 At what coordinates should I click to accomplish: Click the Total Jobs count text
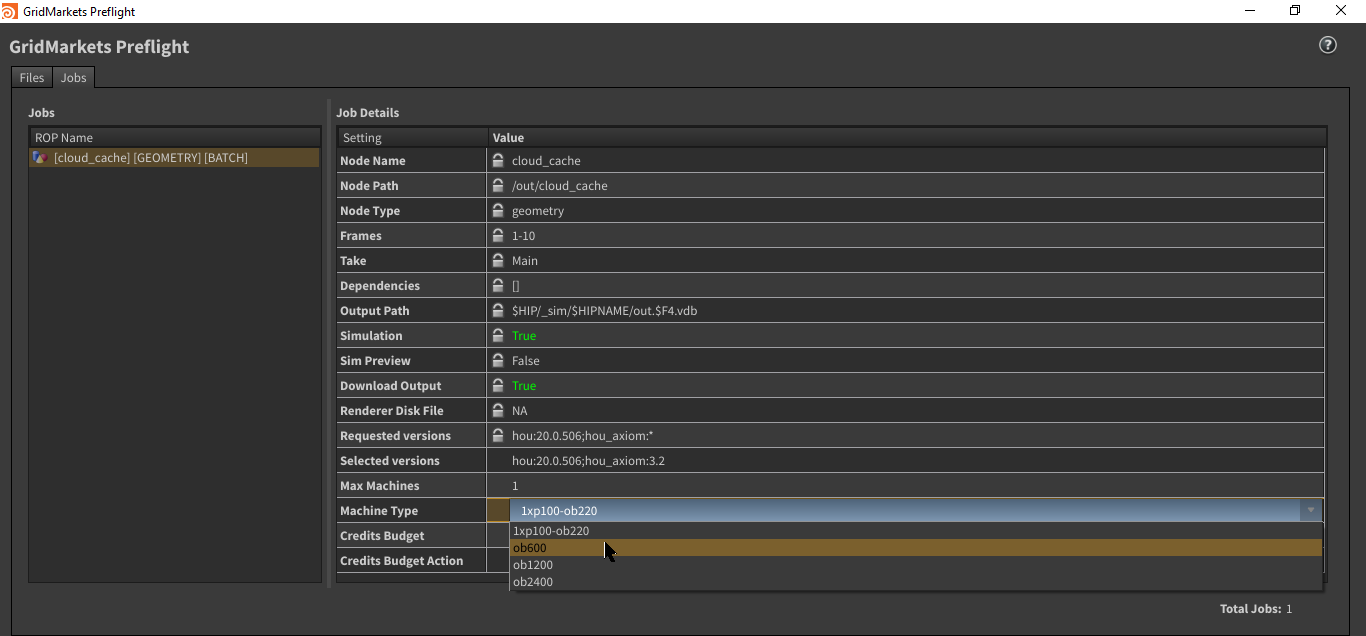point(1256,608)
